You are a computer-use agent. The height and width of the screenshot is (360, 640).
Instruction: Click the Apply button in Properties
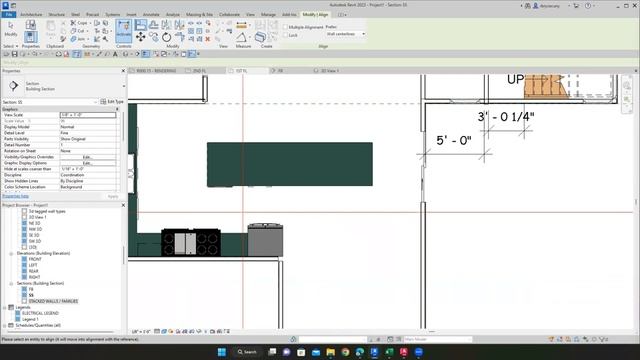pos(113,196)
